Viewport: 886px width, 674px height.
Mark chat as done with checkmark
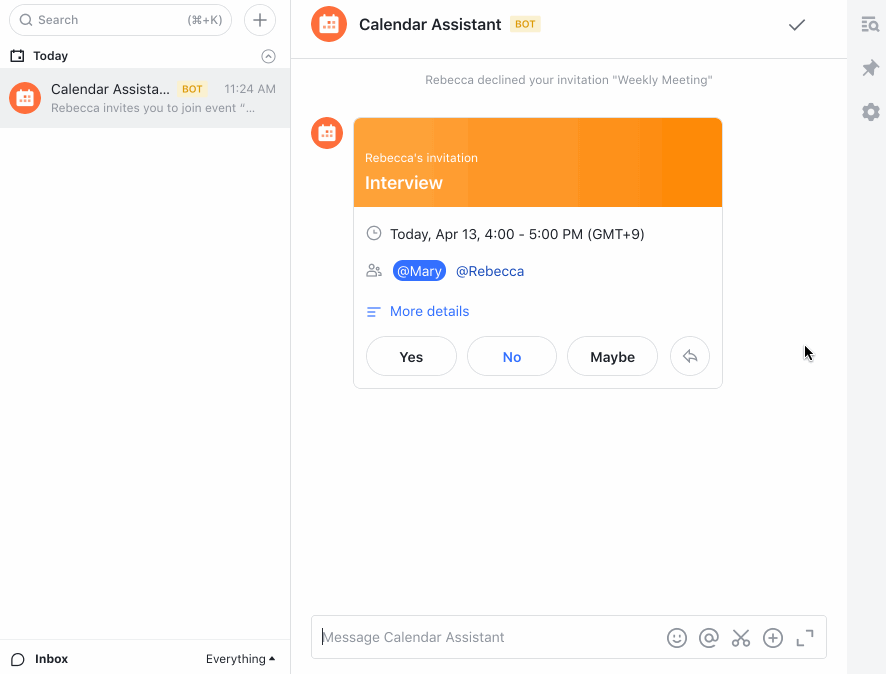(x=797, y=25)
